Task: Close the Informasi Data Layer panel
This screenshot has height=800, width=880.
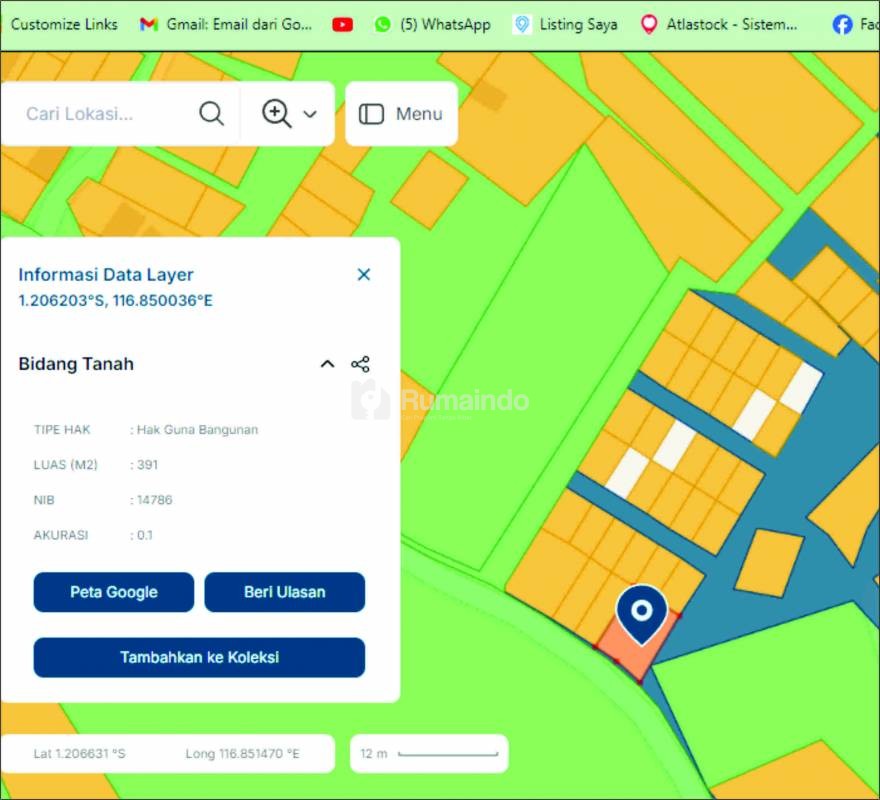Action: [x=364, y=274]
